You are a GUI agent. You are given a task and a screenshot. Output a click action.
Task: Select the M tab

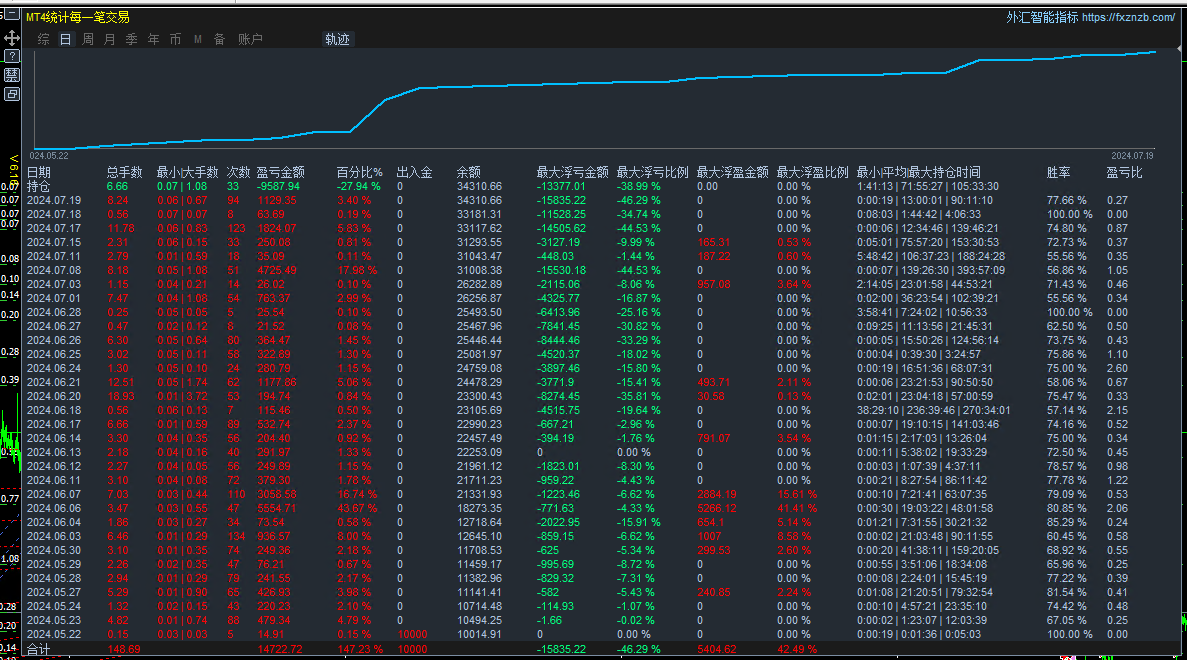point(198,39)
